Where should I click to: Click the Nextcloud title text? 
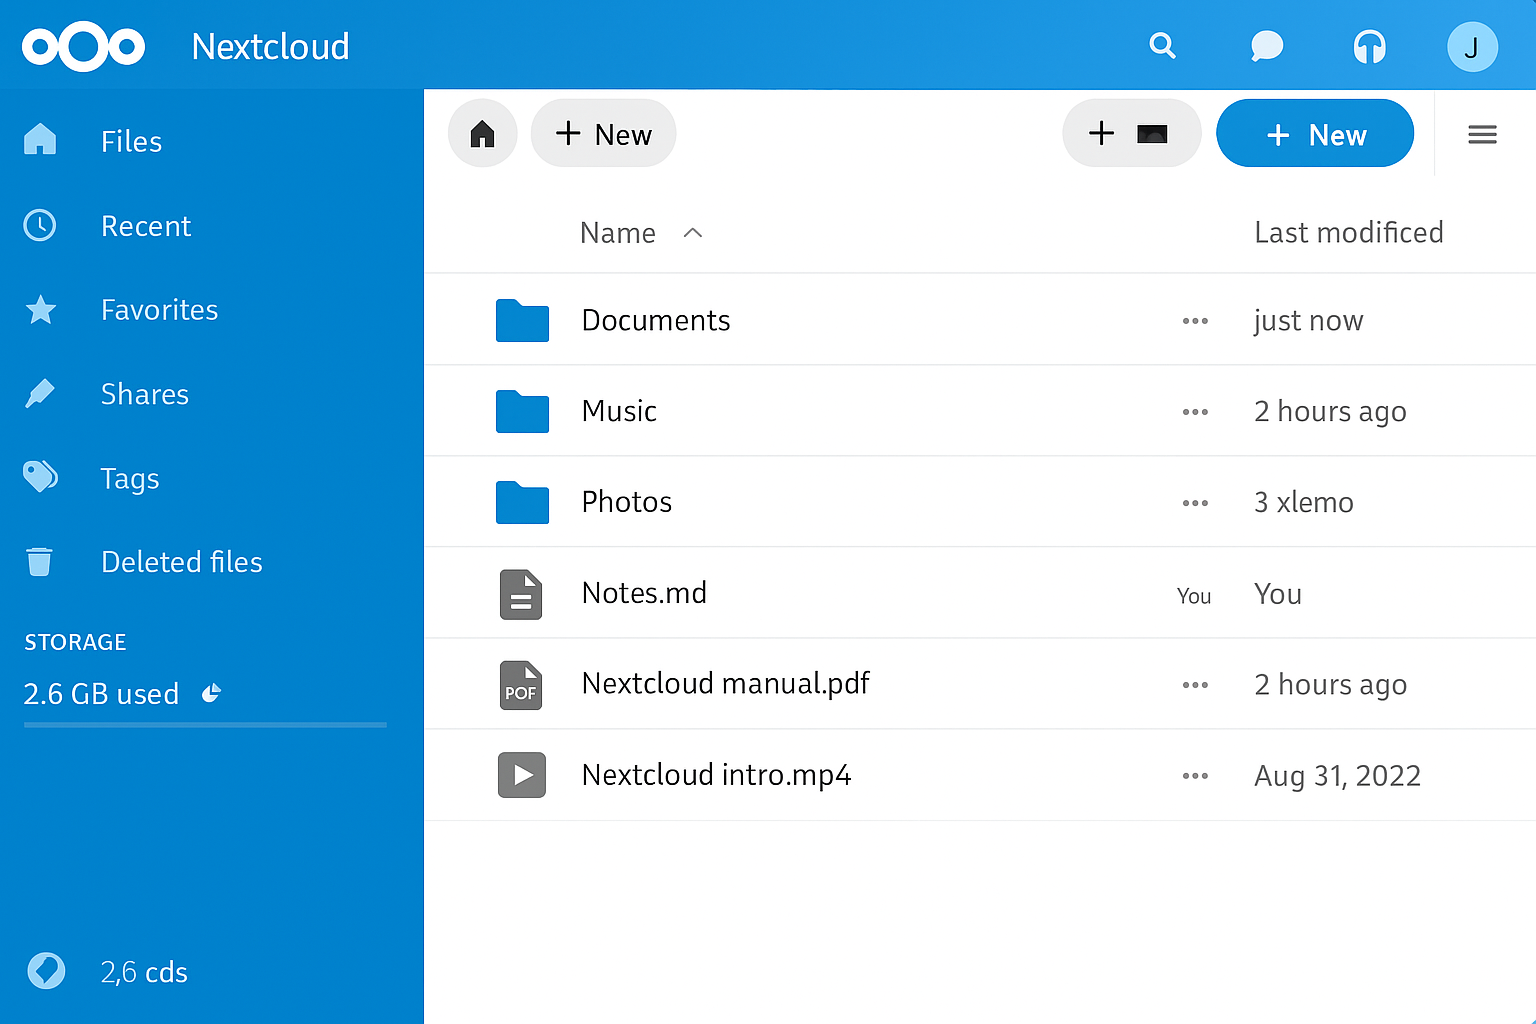270,47
